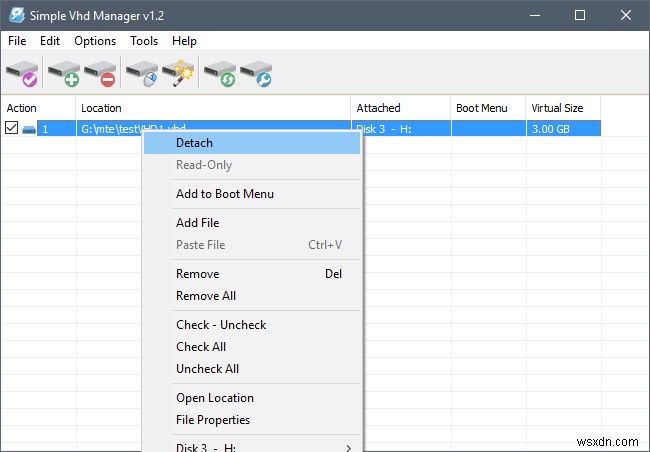
Task: Click the Boot Menu column header
Action: [488, 108]
